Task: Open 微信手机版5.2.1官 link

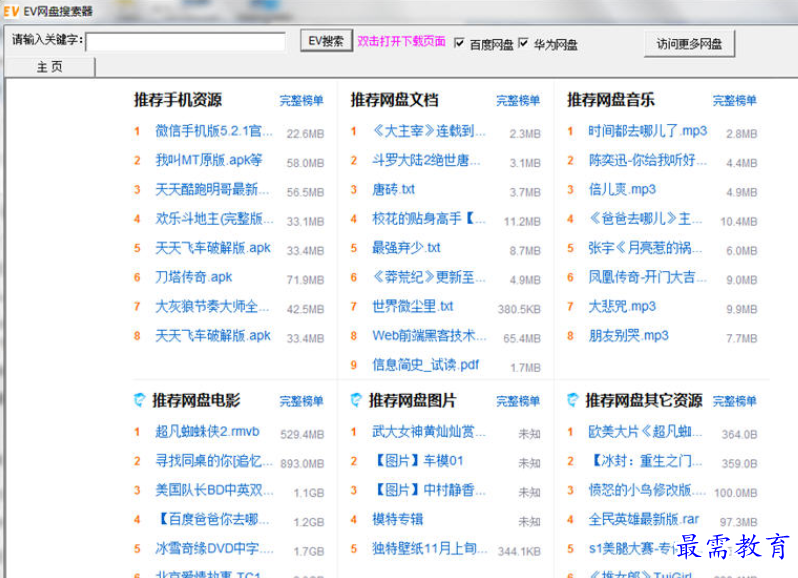Action: click(x=214, y=131)
